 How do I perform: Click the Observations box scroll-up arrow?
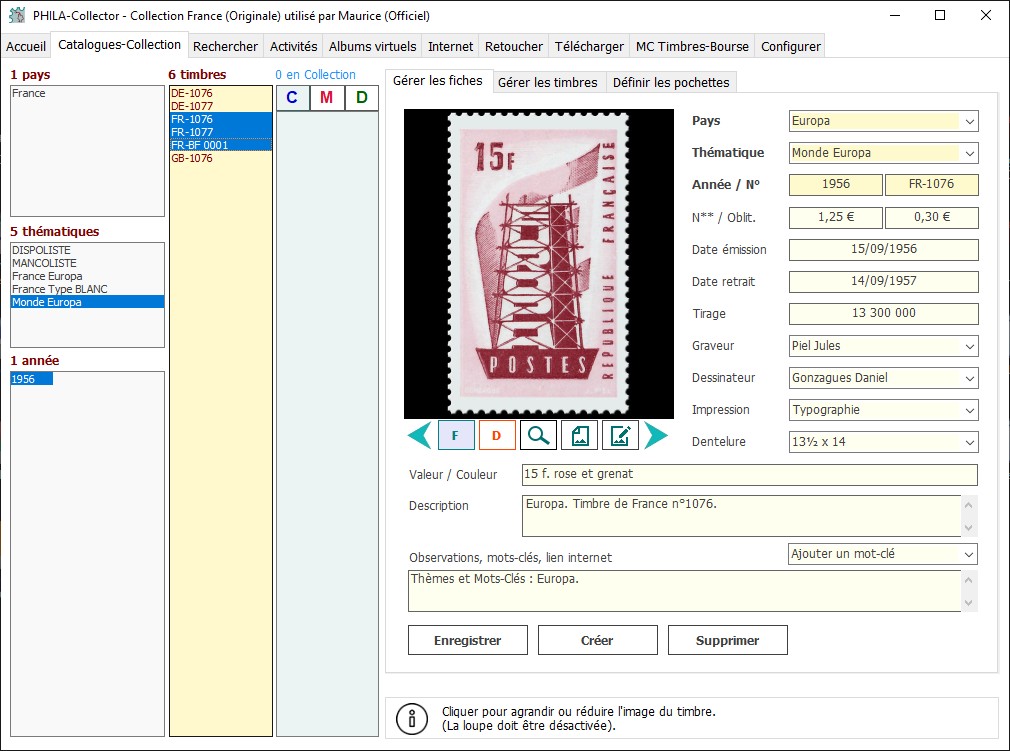[969, 580]
